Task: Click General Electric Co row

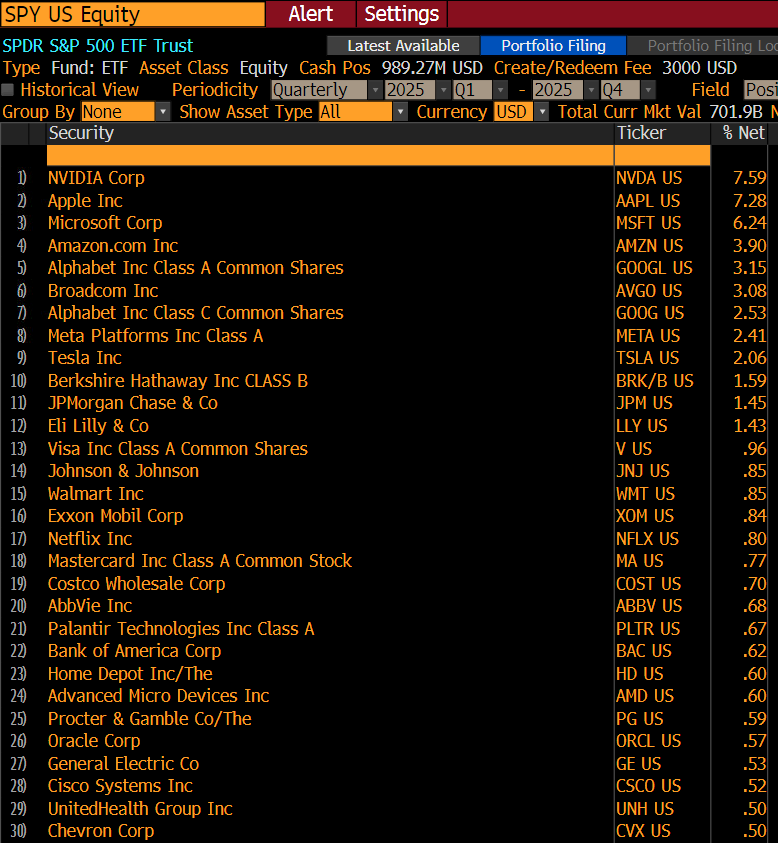Action: coord(124,763)
